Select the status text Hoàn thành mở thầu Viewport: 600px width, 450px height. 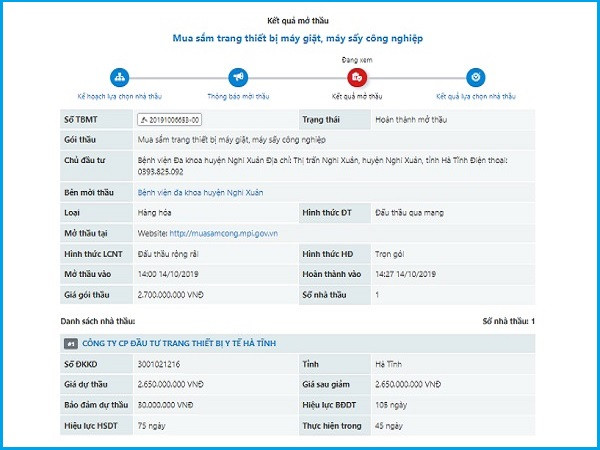(411, 120)
